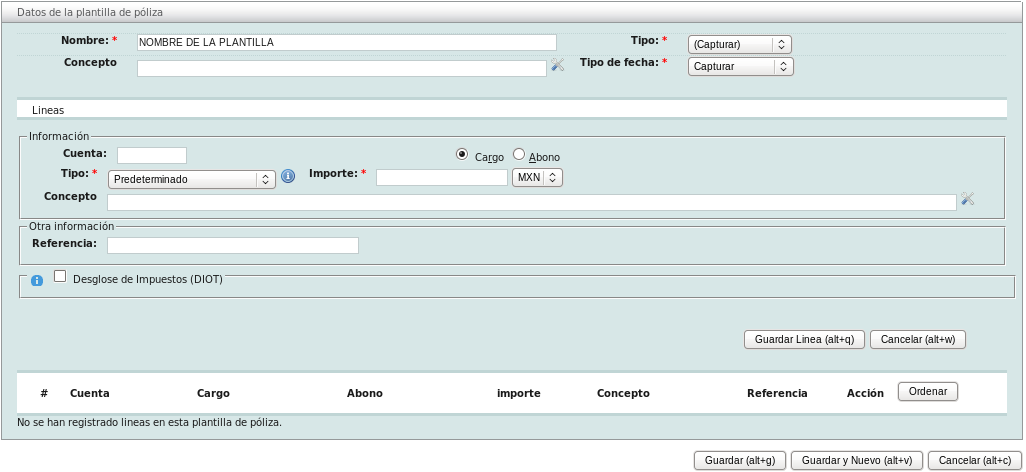Click the Guardar (alt+g) button
Screen dimensions: 1026x472
click(740, 461)
